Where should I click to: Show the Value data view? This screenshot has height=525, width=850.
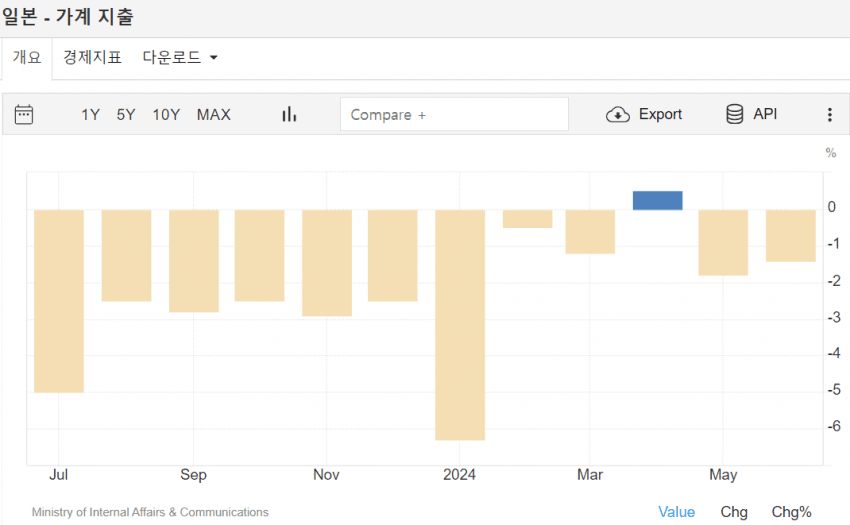(x=676, y=511)
